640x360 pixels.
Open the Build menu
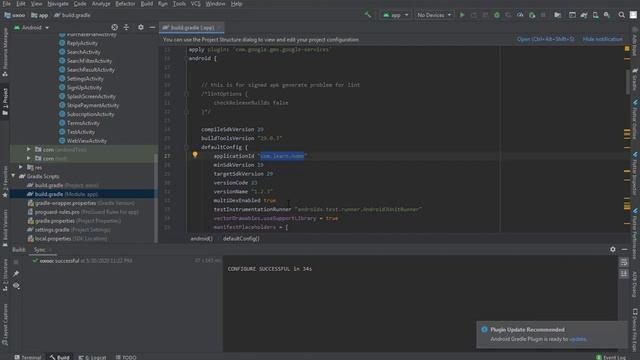(x=147, y=4)
